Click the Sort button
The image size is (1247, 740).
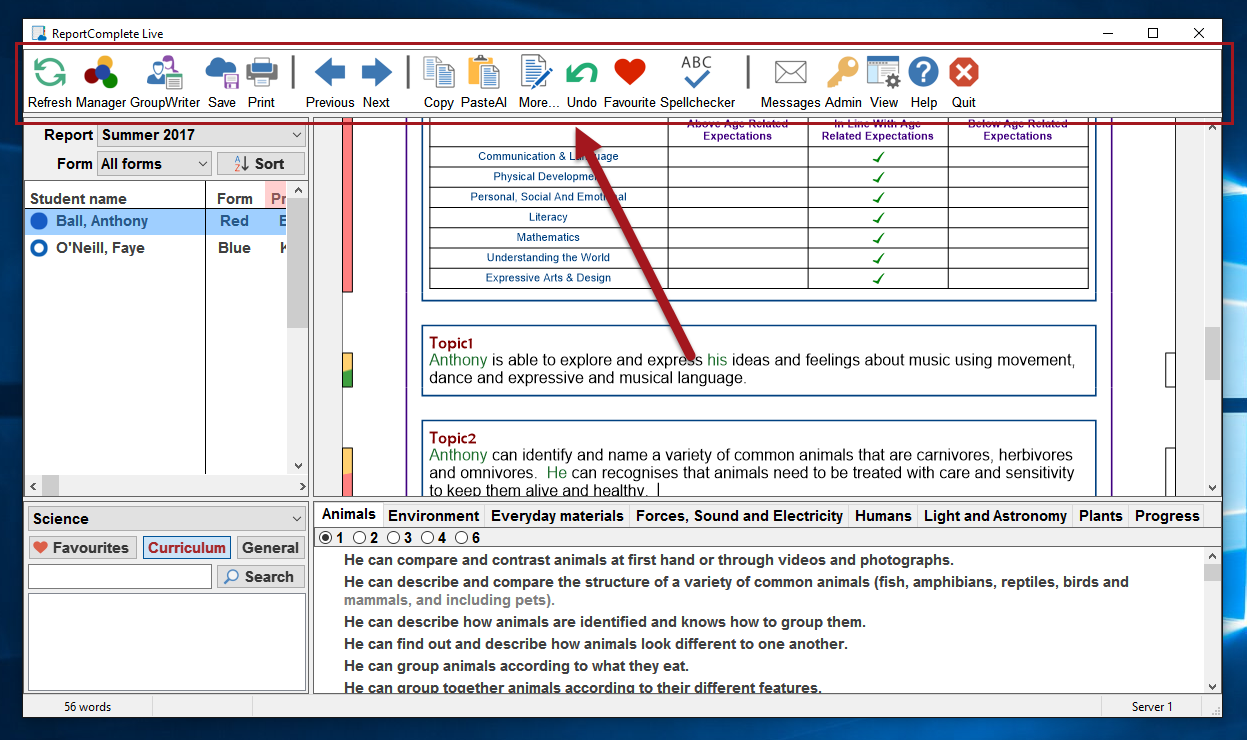[x=261, y=164]
